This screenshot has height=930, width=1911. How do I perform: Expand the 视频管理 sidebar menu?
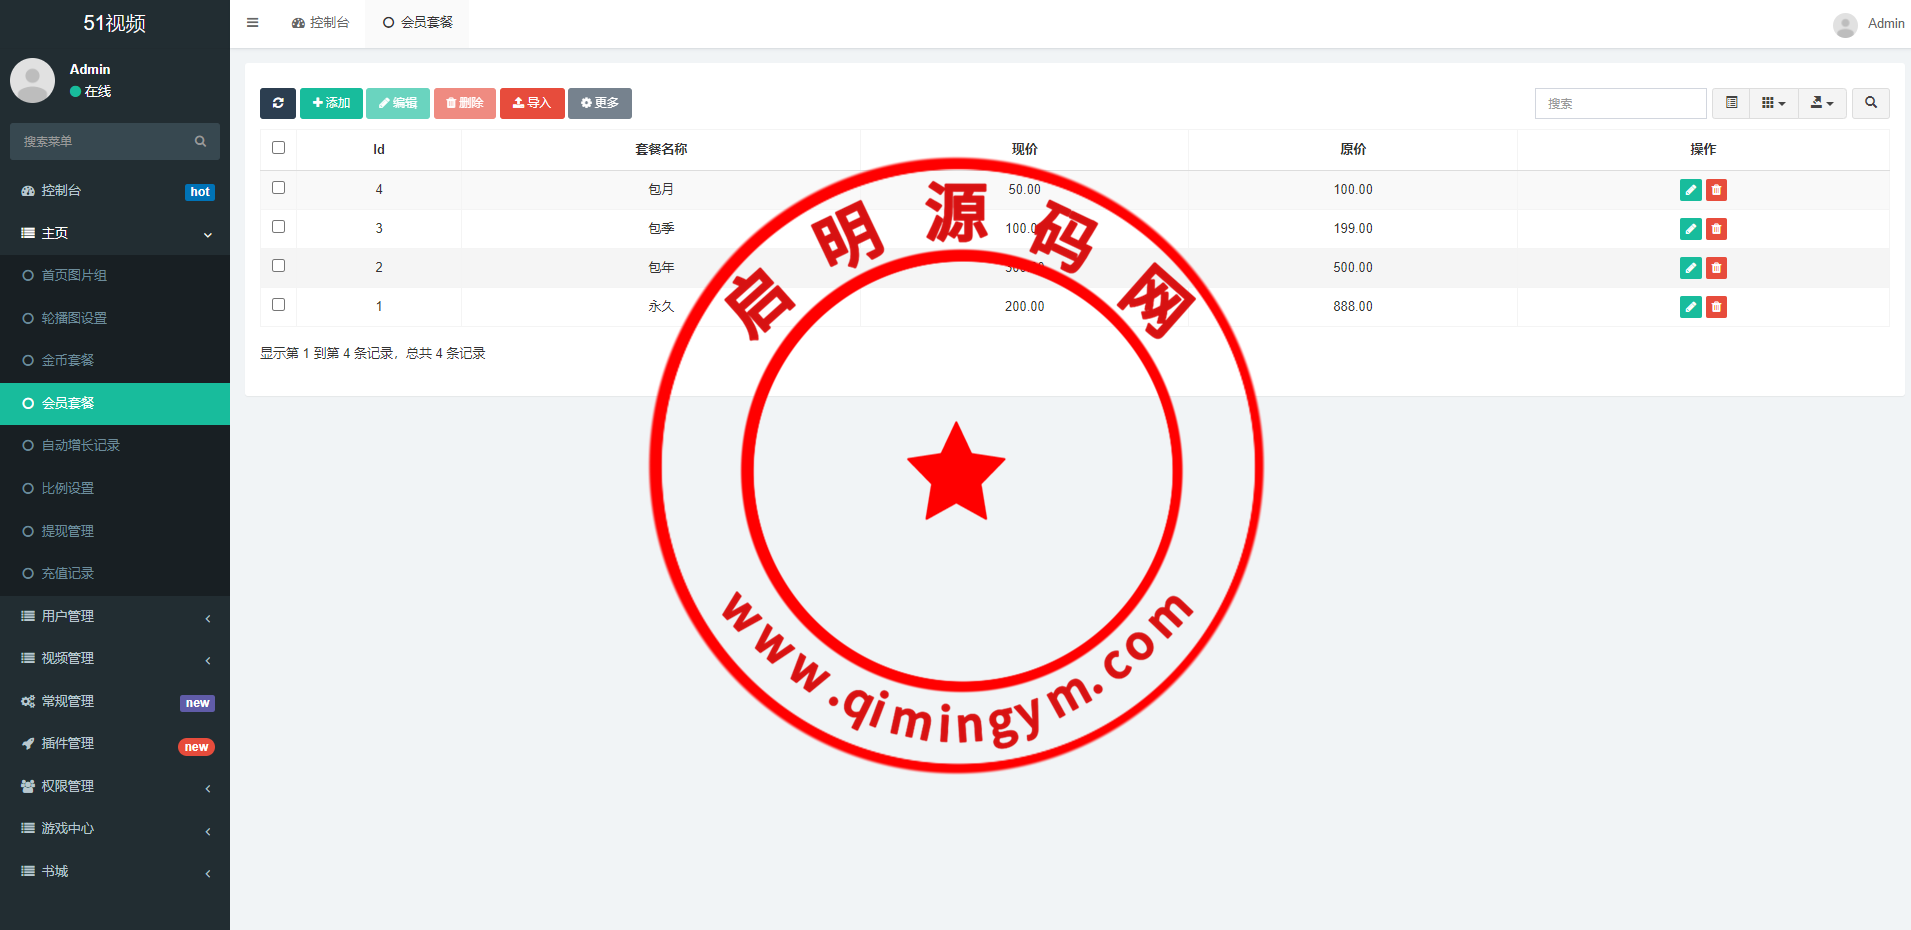115,658
